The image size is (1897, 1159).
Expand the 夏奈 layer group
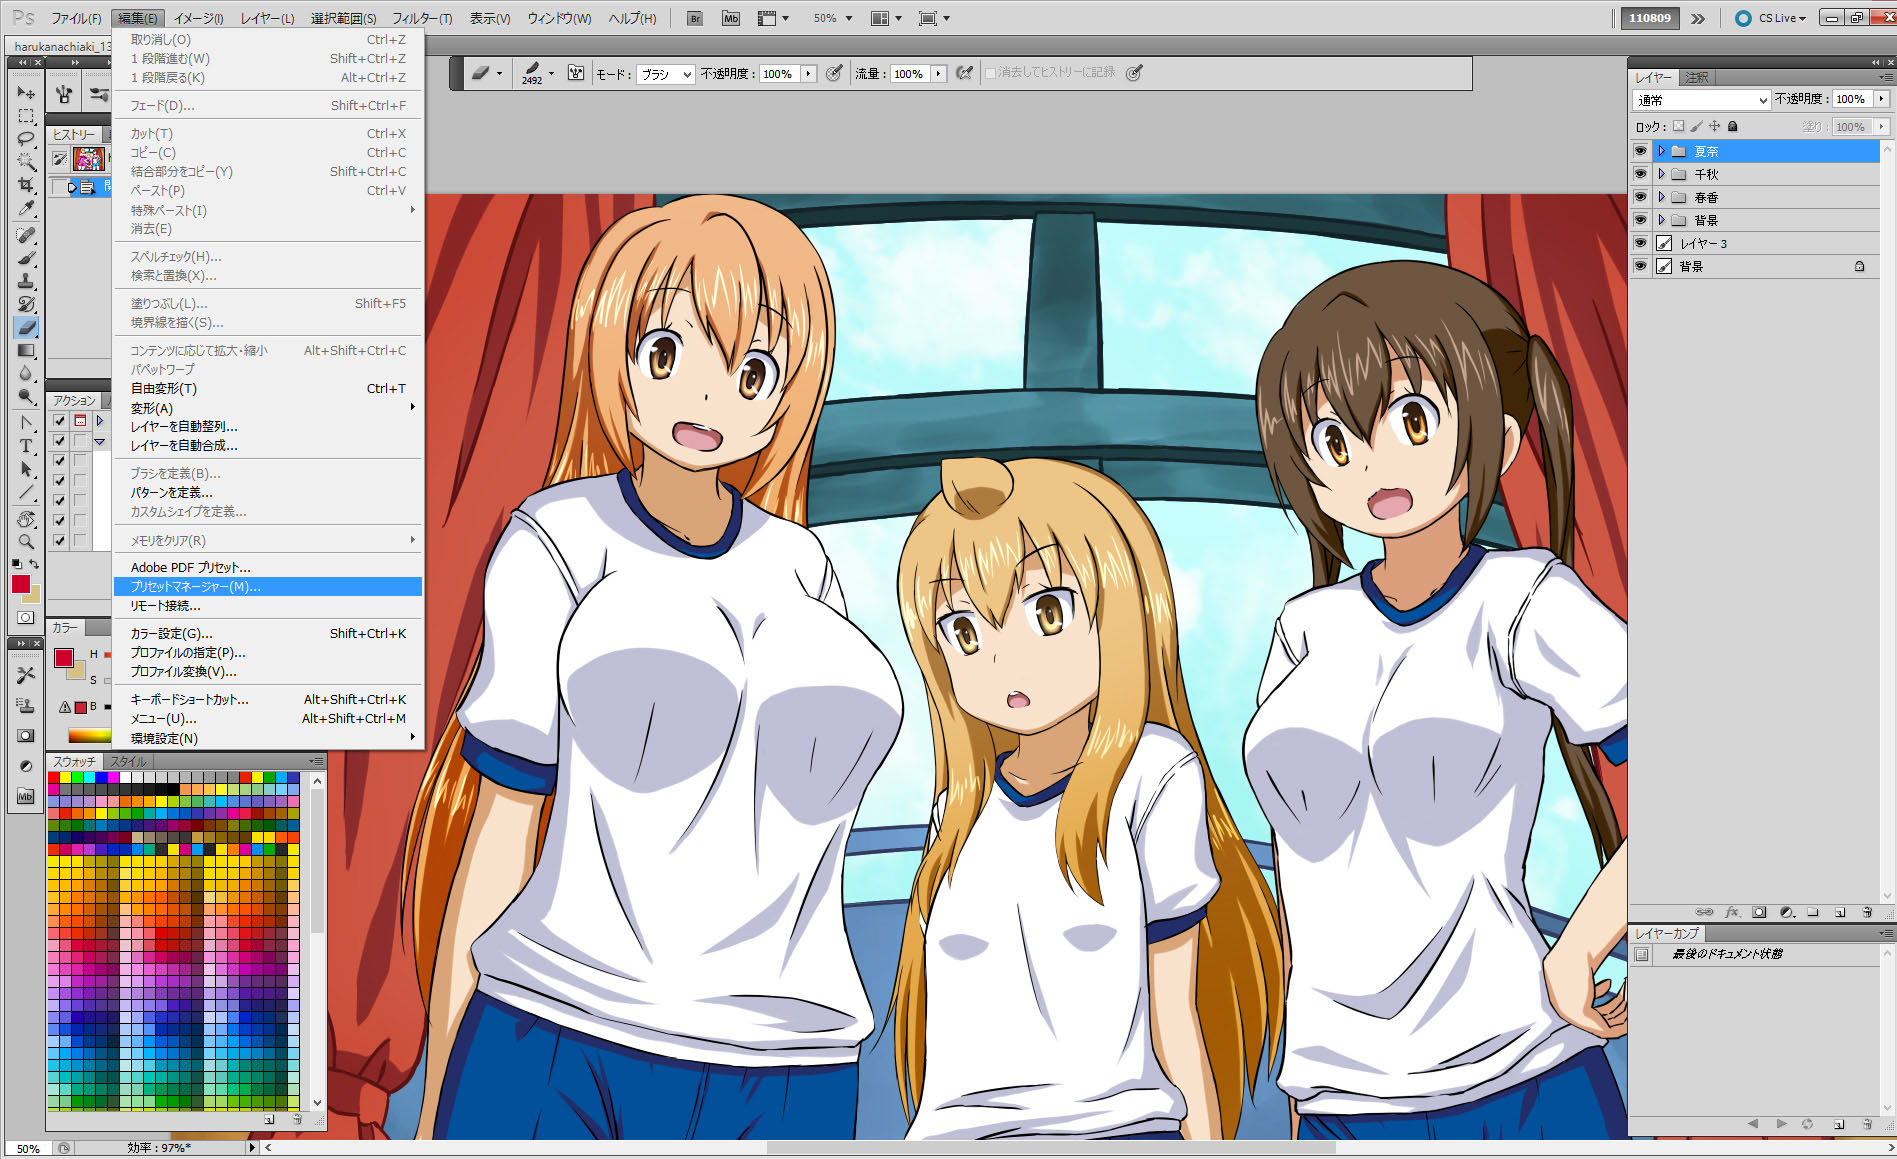1661,151
